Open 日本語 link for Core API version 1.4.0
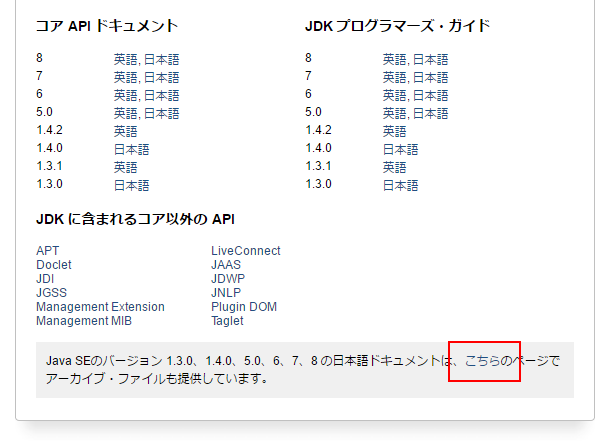Screen dimensions: 604x446 coord(131,149)
